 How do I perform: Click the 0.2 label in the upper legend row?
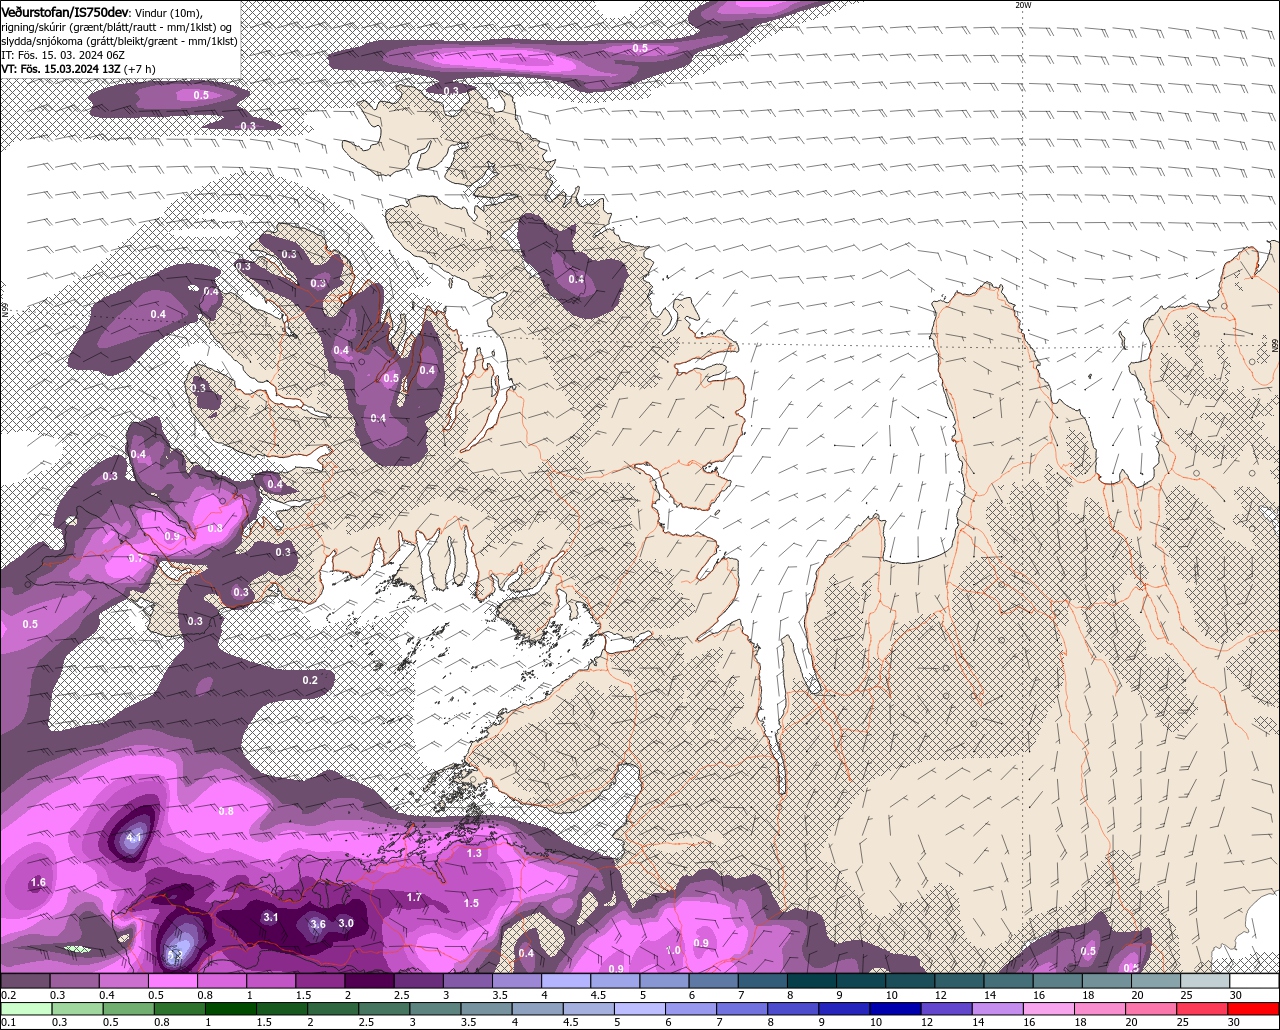[x=8, y=995]
